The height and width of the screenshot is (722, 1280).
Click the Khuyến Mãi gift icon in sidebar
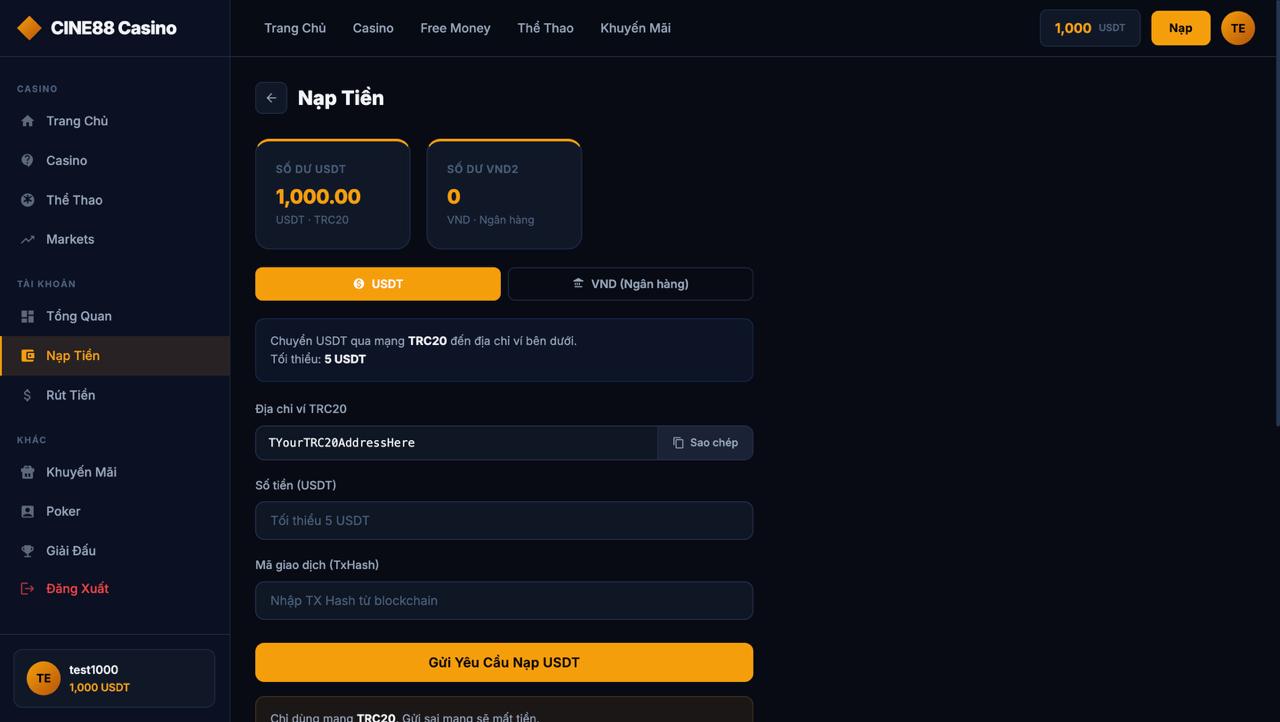pyautogui.click(x=28, y=472)
